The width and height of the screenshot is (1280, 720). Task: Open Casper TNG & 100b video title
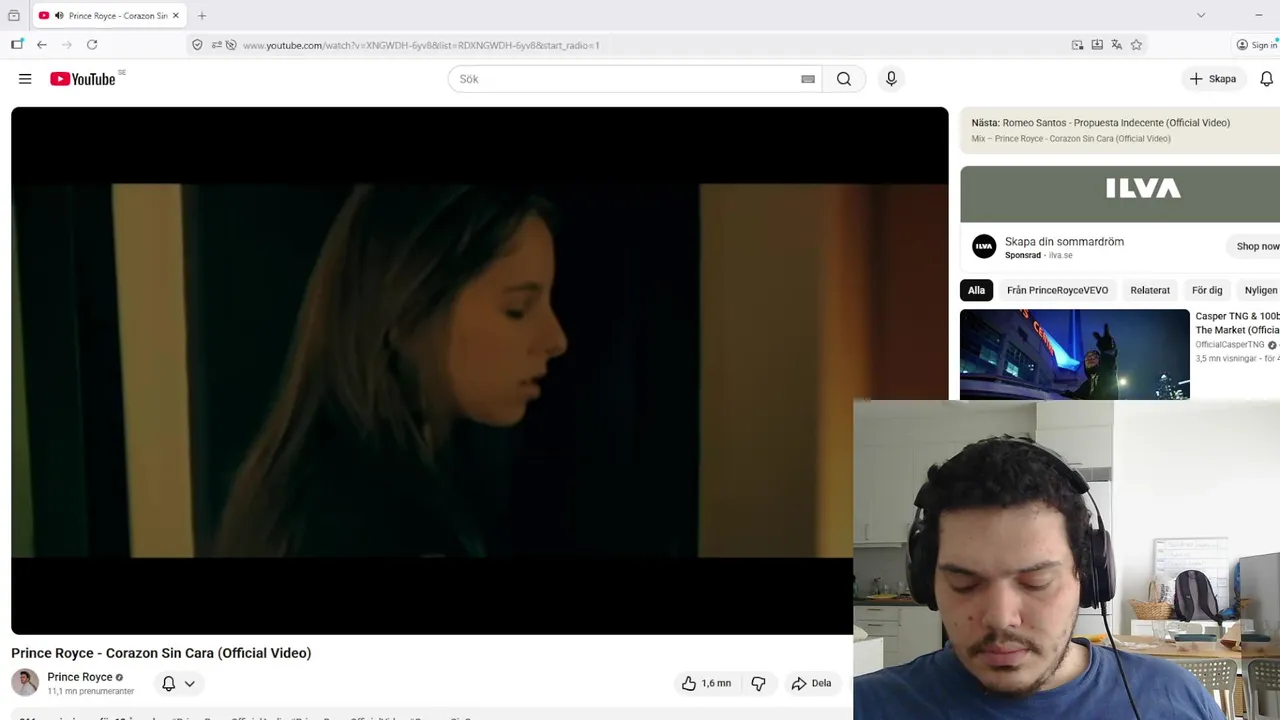pos(1237,323)
